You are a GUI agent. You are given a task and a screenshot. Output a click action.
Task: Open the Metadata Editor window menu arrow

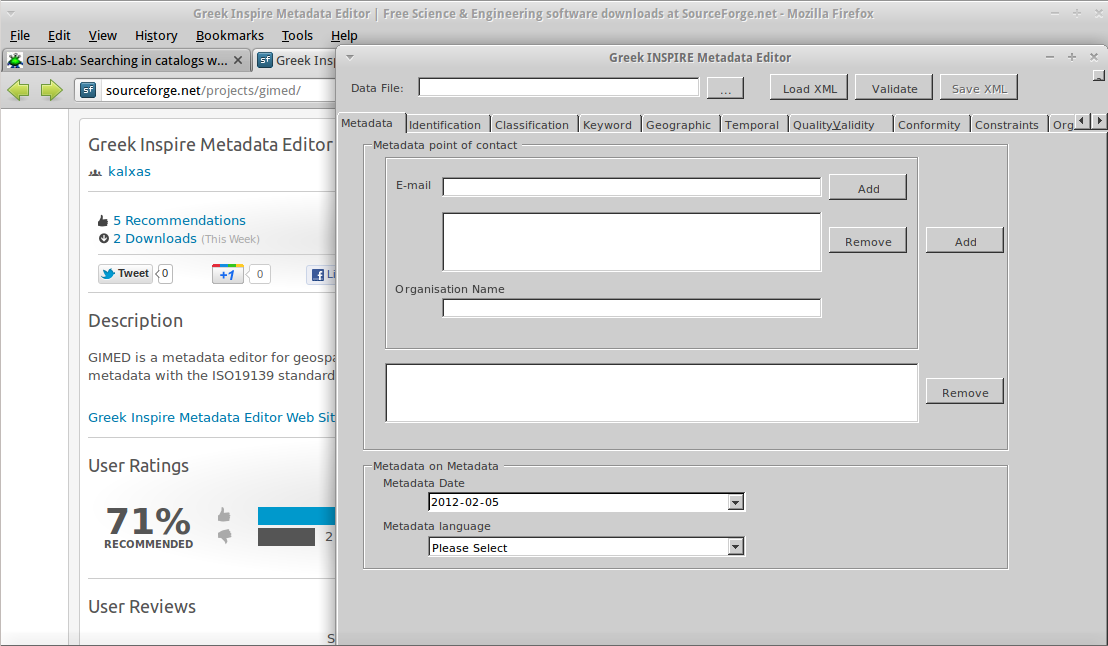(x=350, y=57)
